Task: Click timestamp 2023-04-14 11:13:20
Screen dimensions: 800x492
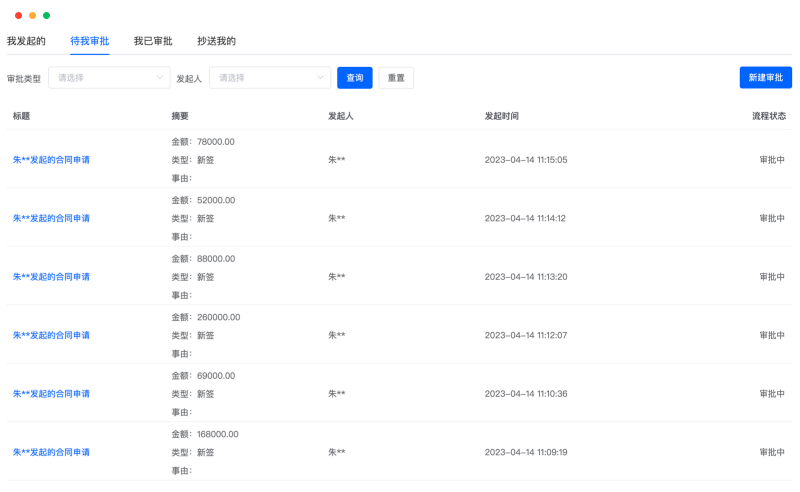Action: [x=526, y=277]
